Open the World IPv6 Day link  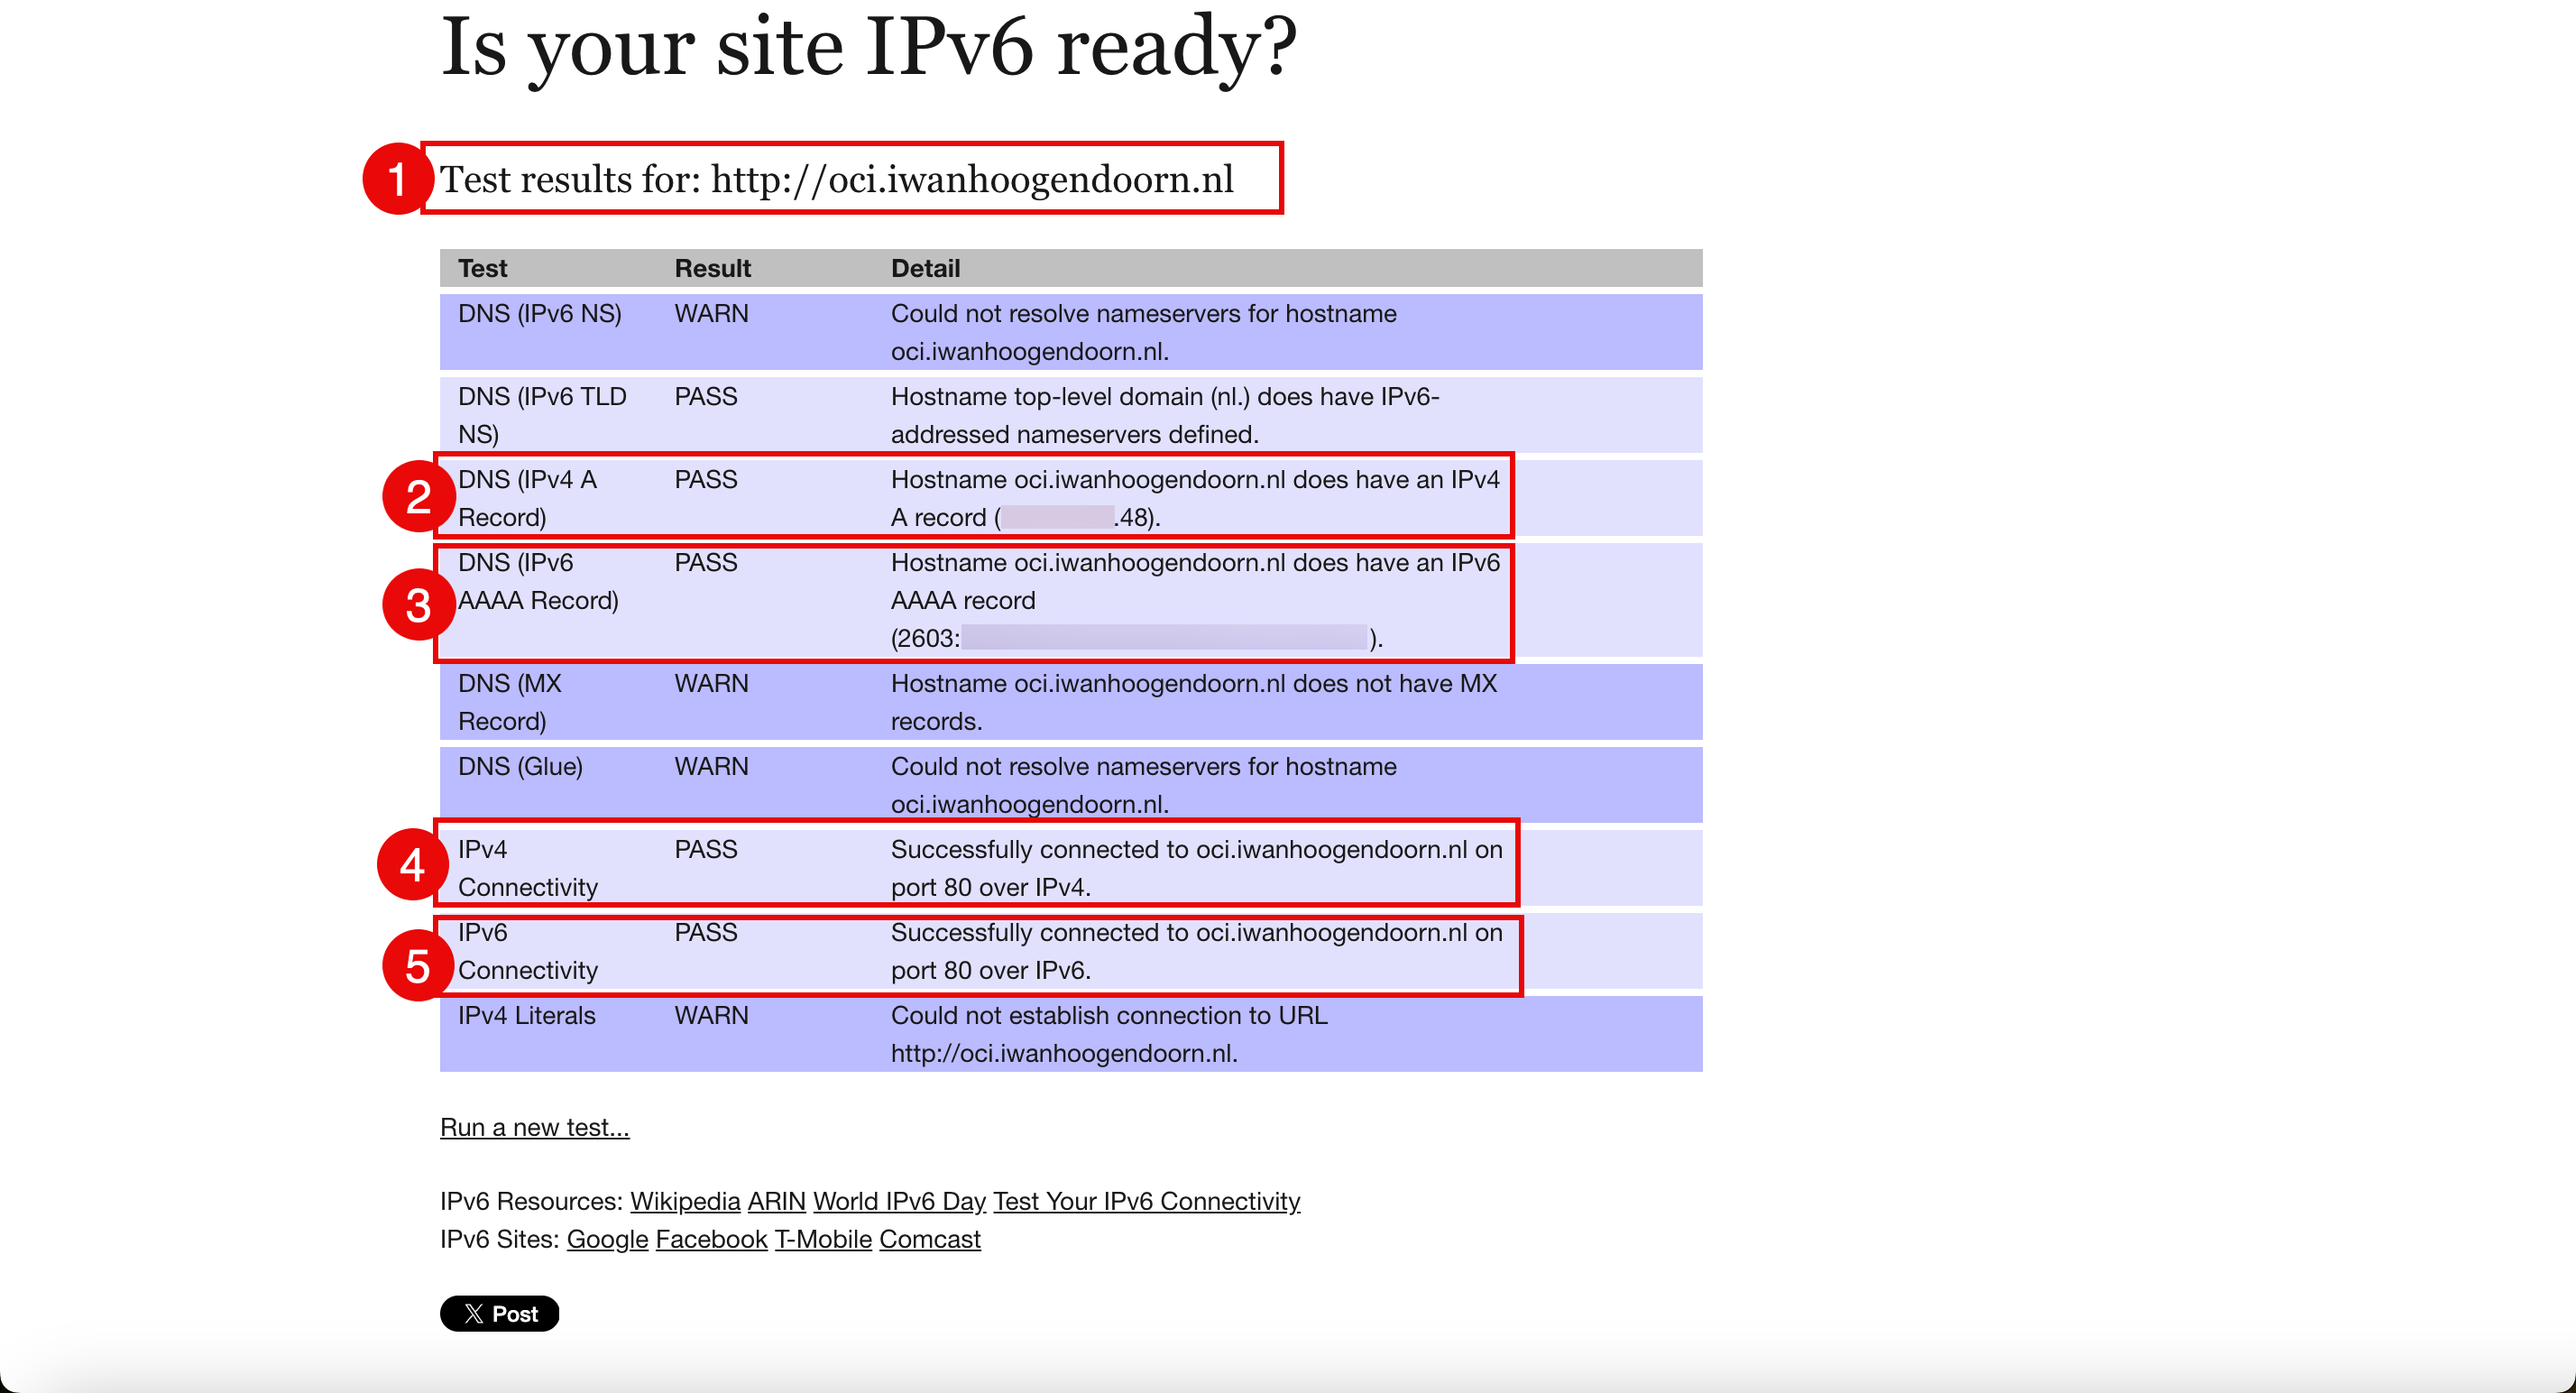tap(899, 1201)
